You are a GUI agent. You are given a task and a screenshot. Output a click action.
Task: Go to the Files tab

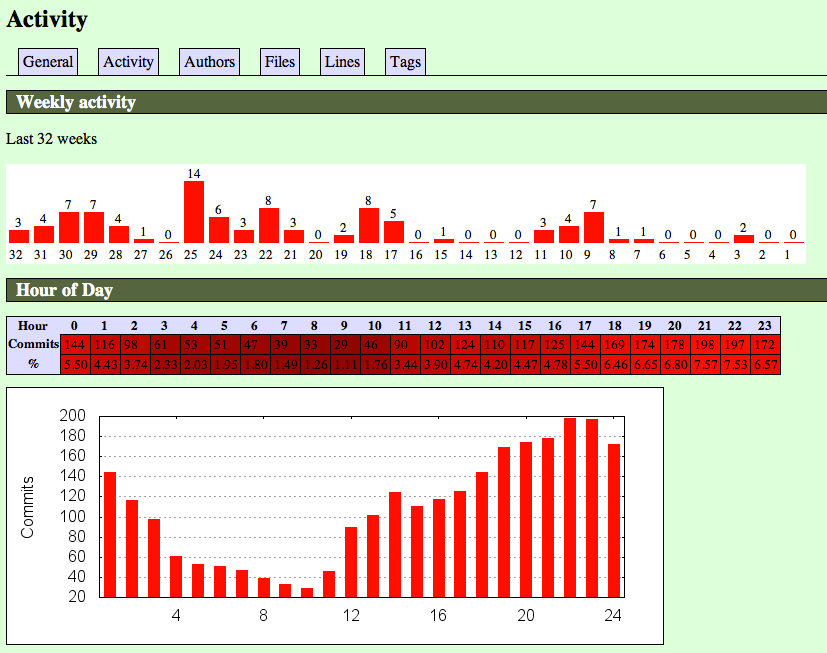[280, 62]
